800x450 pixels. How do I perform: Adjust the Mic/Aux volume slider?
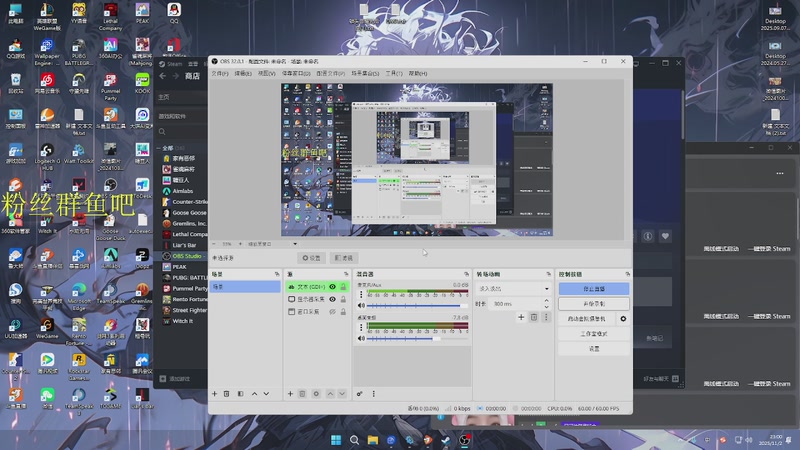[x=417, y=306]
